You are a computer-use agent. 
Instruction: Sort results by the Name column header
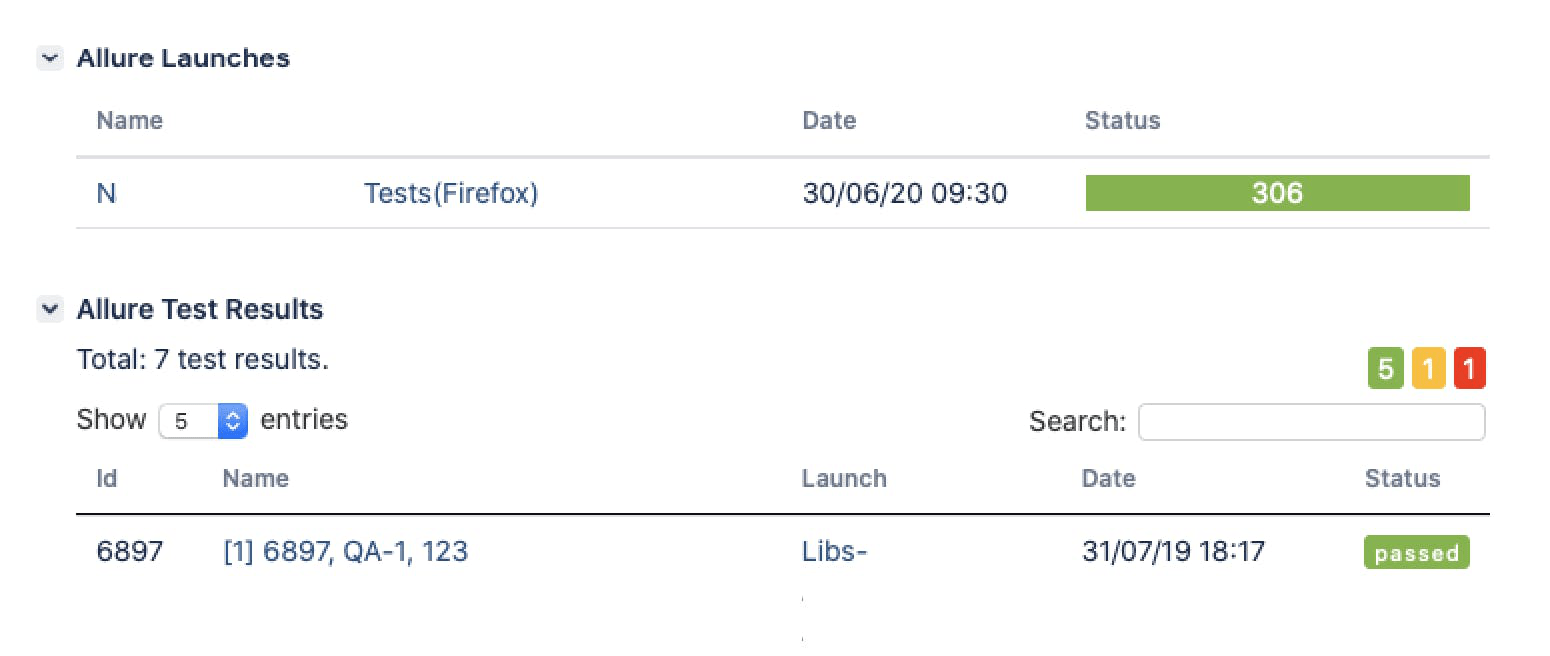coord(255,478)
